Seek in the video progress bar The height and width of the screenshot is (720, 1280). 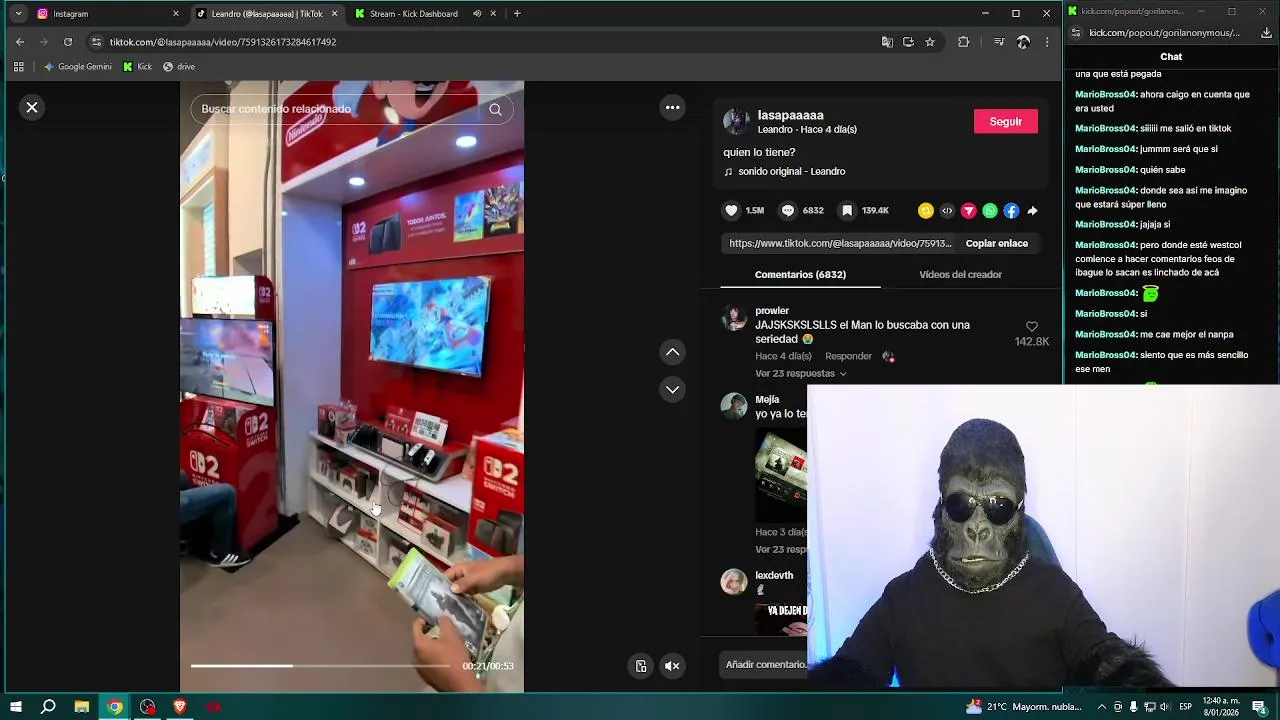pos(320,666)
